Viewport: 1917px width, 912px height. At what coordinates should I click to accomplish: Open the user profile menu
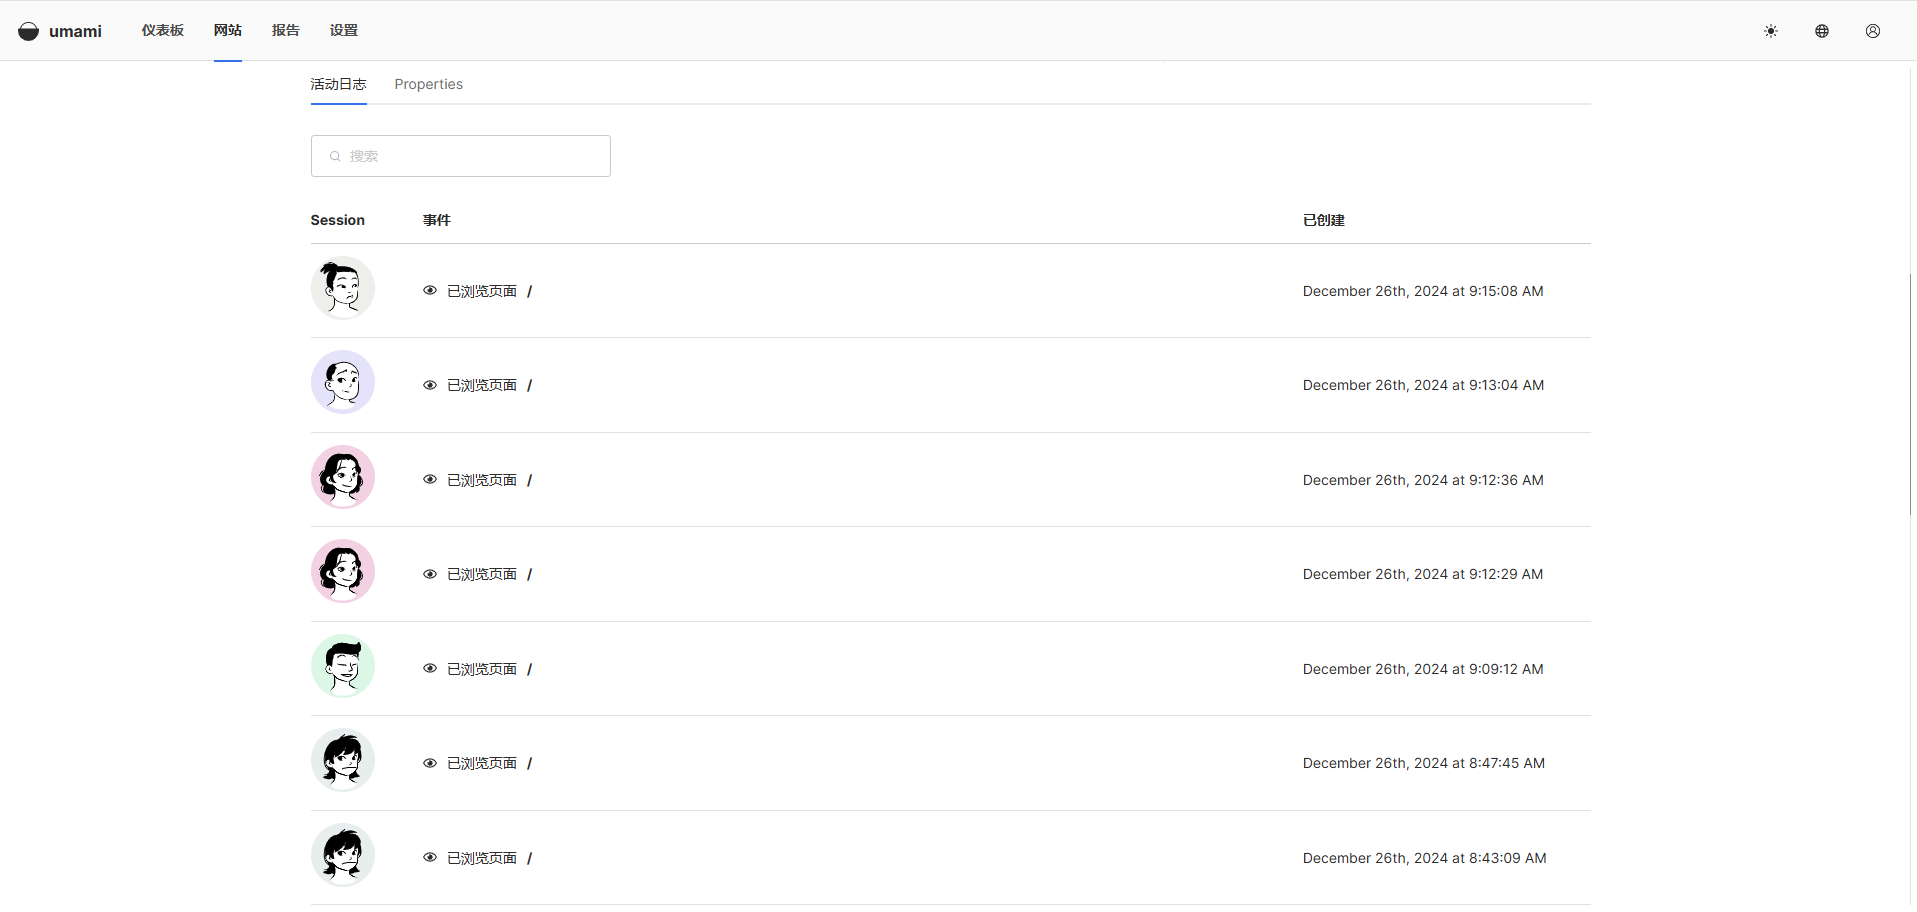coord(1872,31)
